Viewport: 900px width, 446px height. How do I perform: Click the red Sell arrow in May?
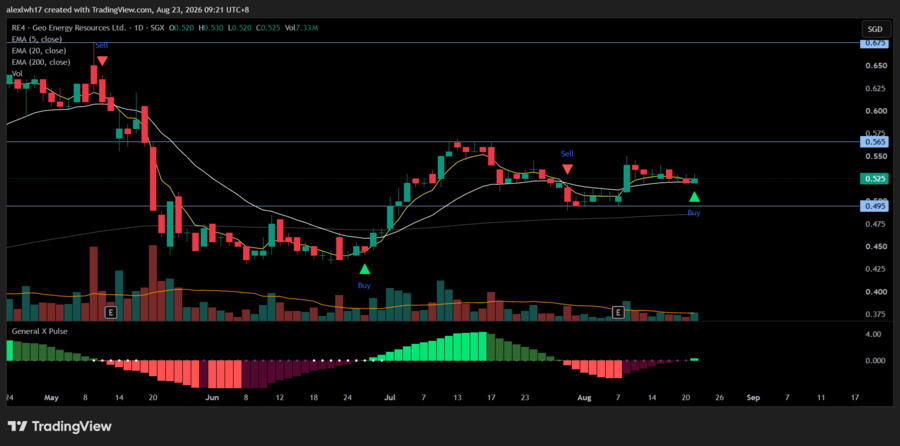coord(102,60)
